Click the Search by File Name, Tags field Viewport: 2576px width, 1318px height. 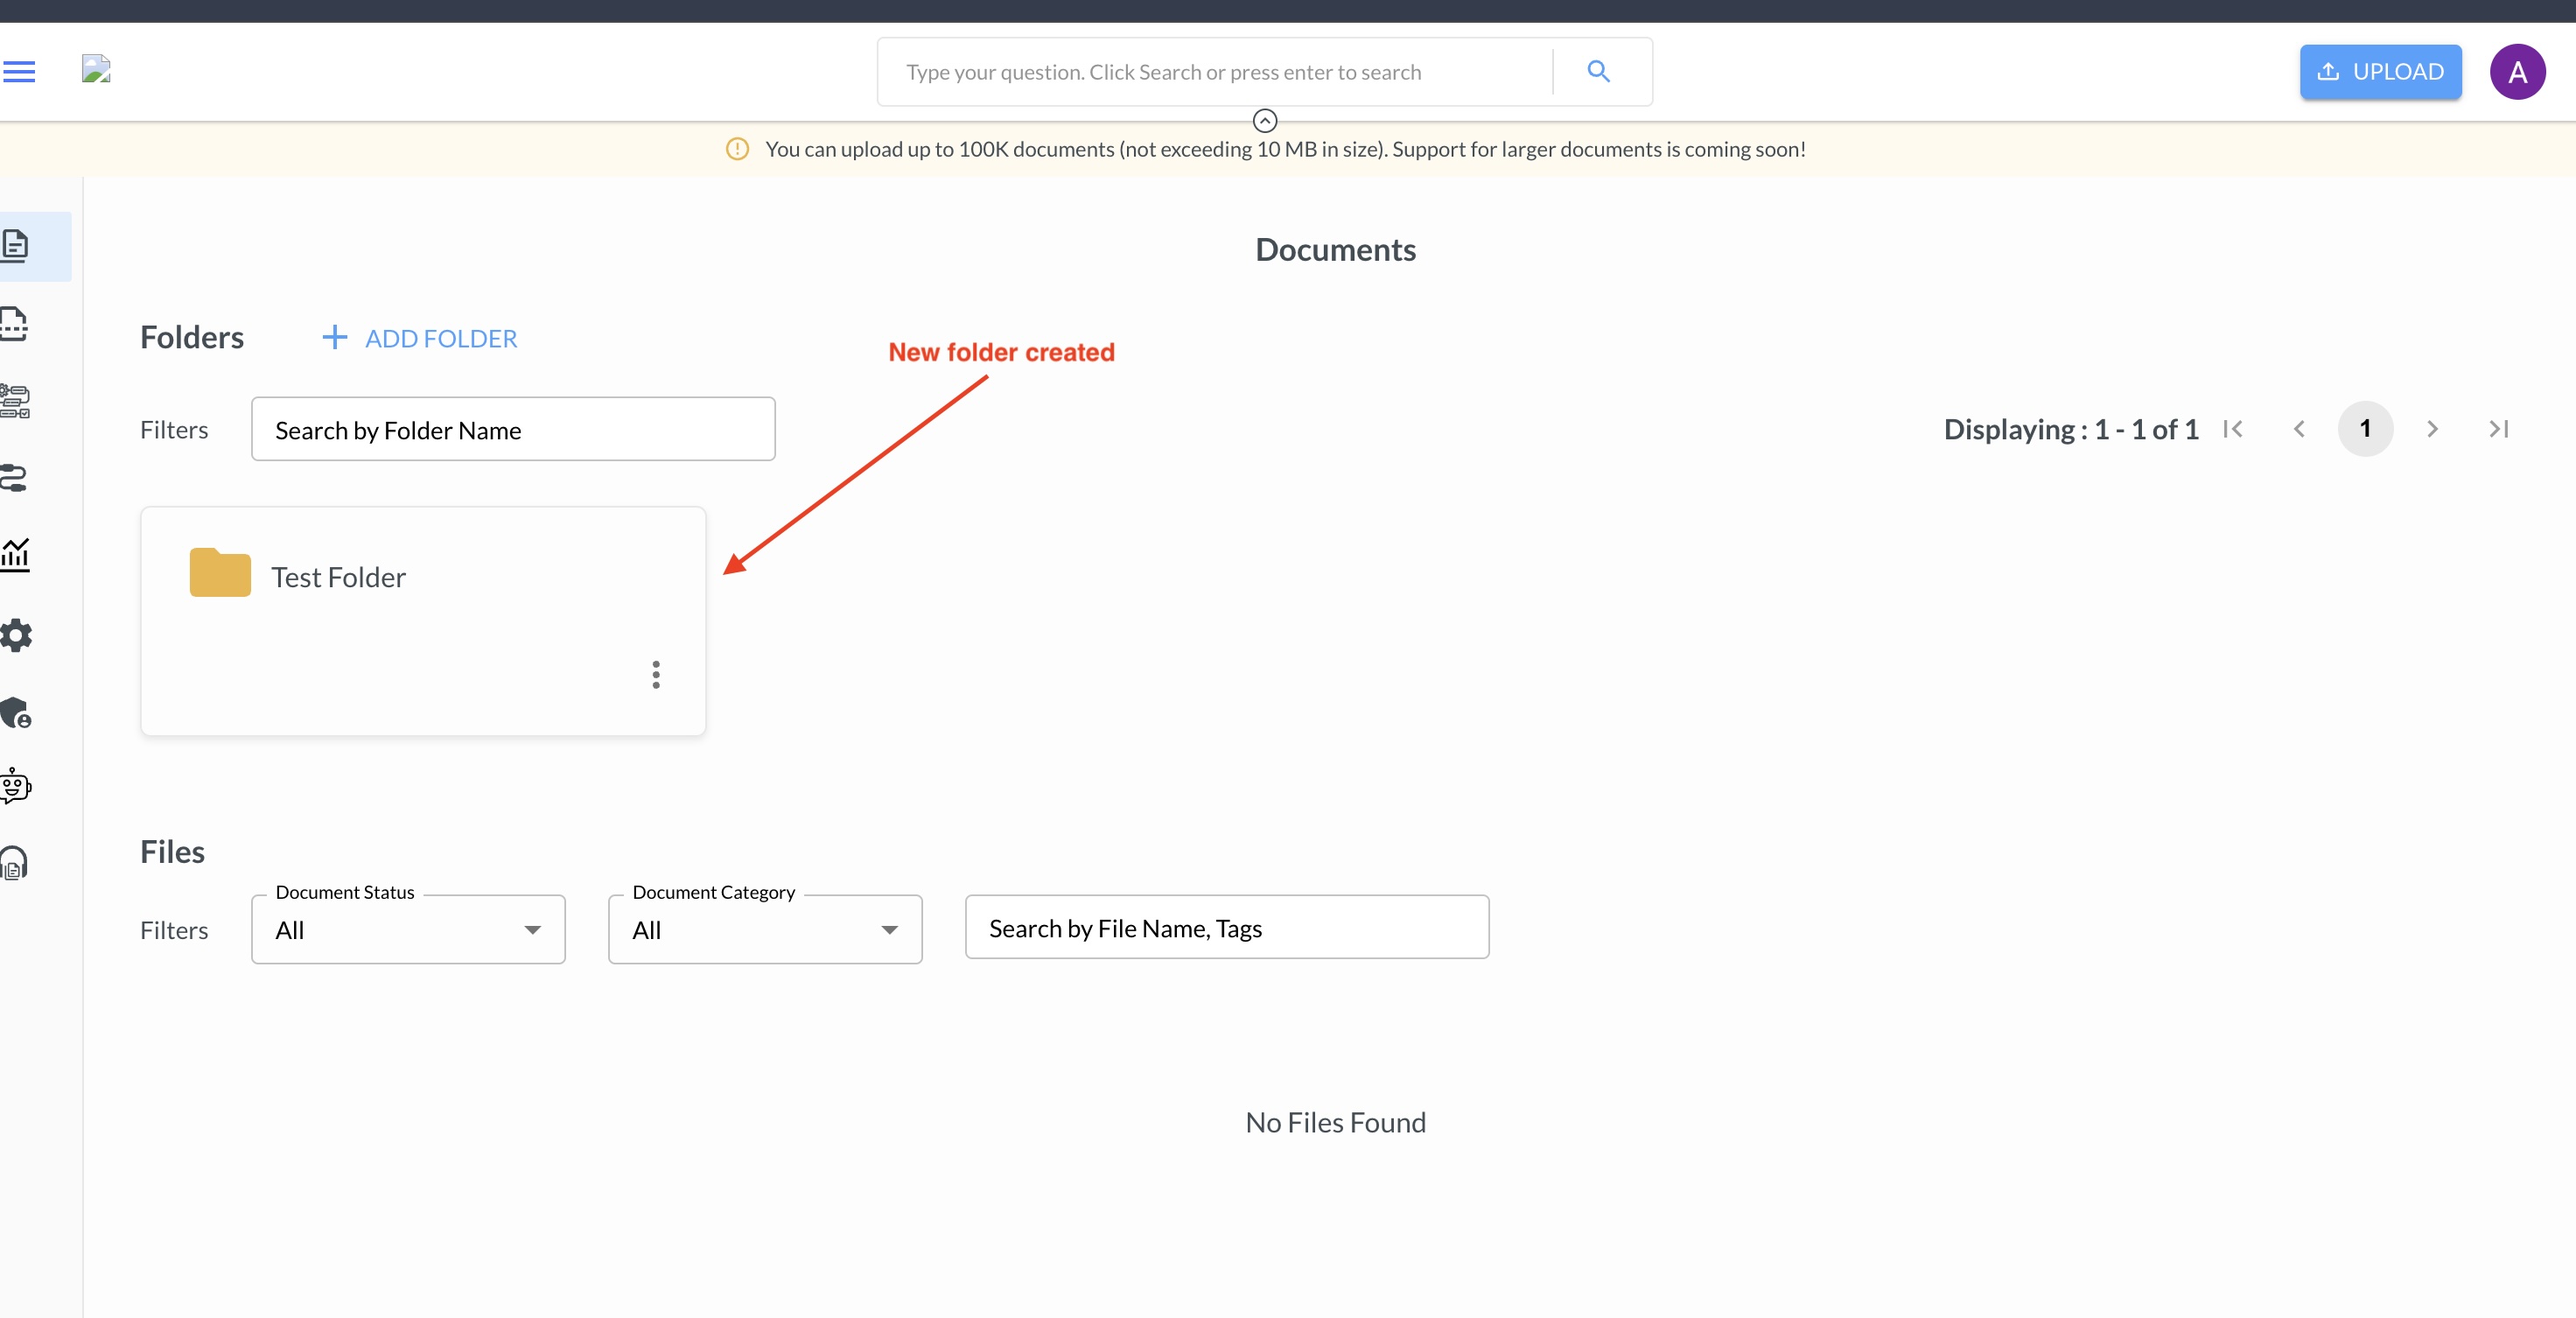pyautogui.click(x=1227, y=927)
